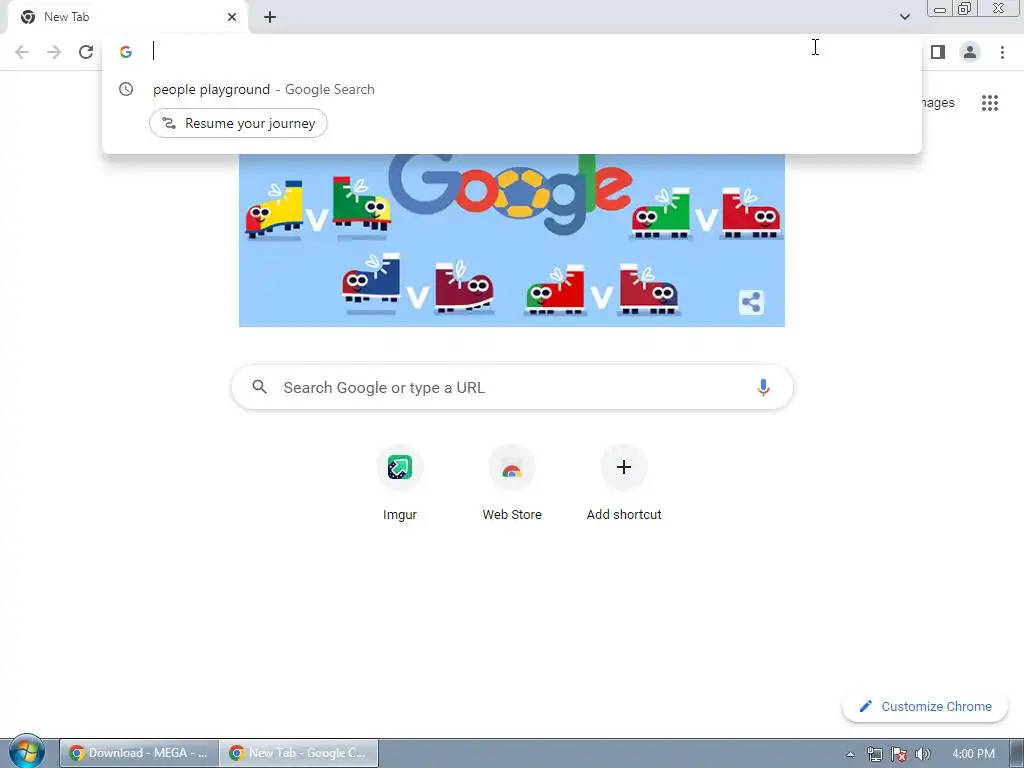The width and height of the screenshot is (1024, 768).
Task: Share the Google Doodle
Action: pos(751,302)
